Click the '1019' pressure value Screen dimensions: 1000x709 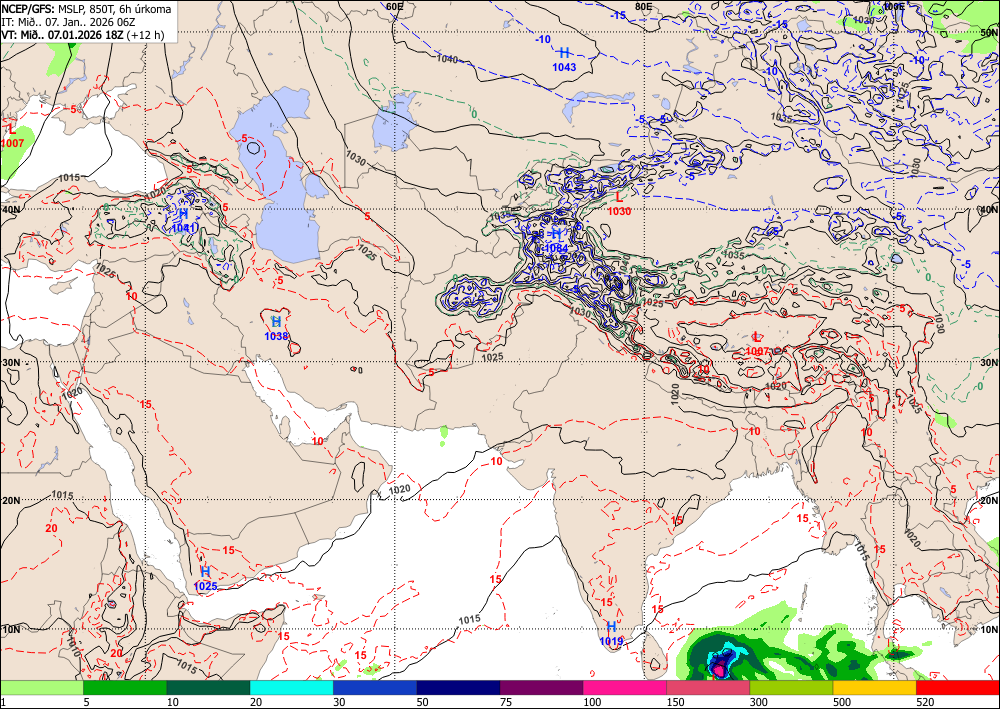coord(611,641)
